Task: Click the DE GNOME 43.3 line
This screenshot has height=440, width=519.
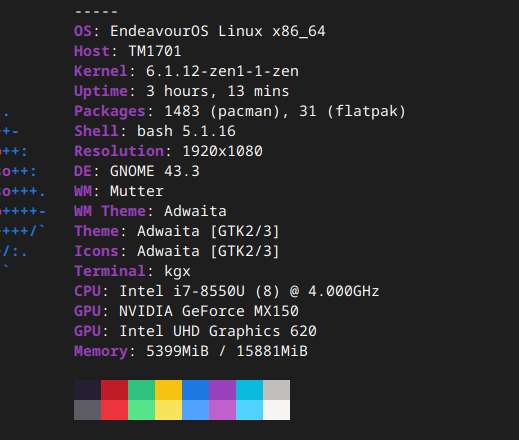Action: (137, 171)
